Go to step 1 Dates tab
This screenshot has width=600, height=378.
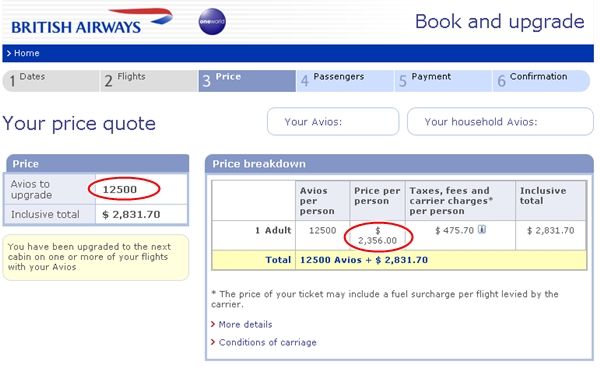[51, 81]
